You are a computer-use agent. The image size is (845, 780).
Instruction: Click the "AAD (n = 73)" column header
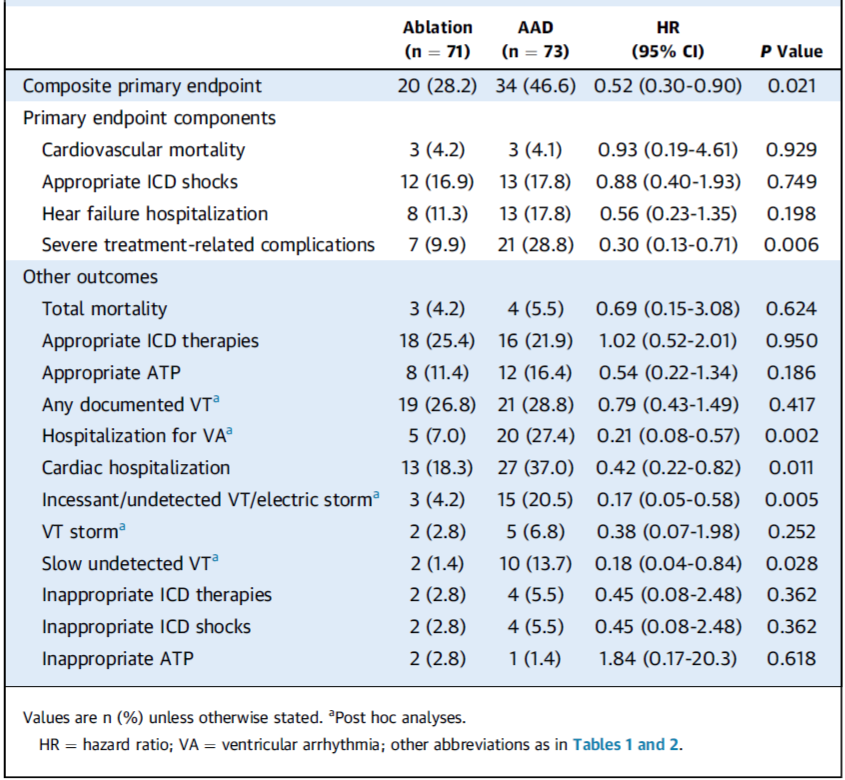coord(535,39)
